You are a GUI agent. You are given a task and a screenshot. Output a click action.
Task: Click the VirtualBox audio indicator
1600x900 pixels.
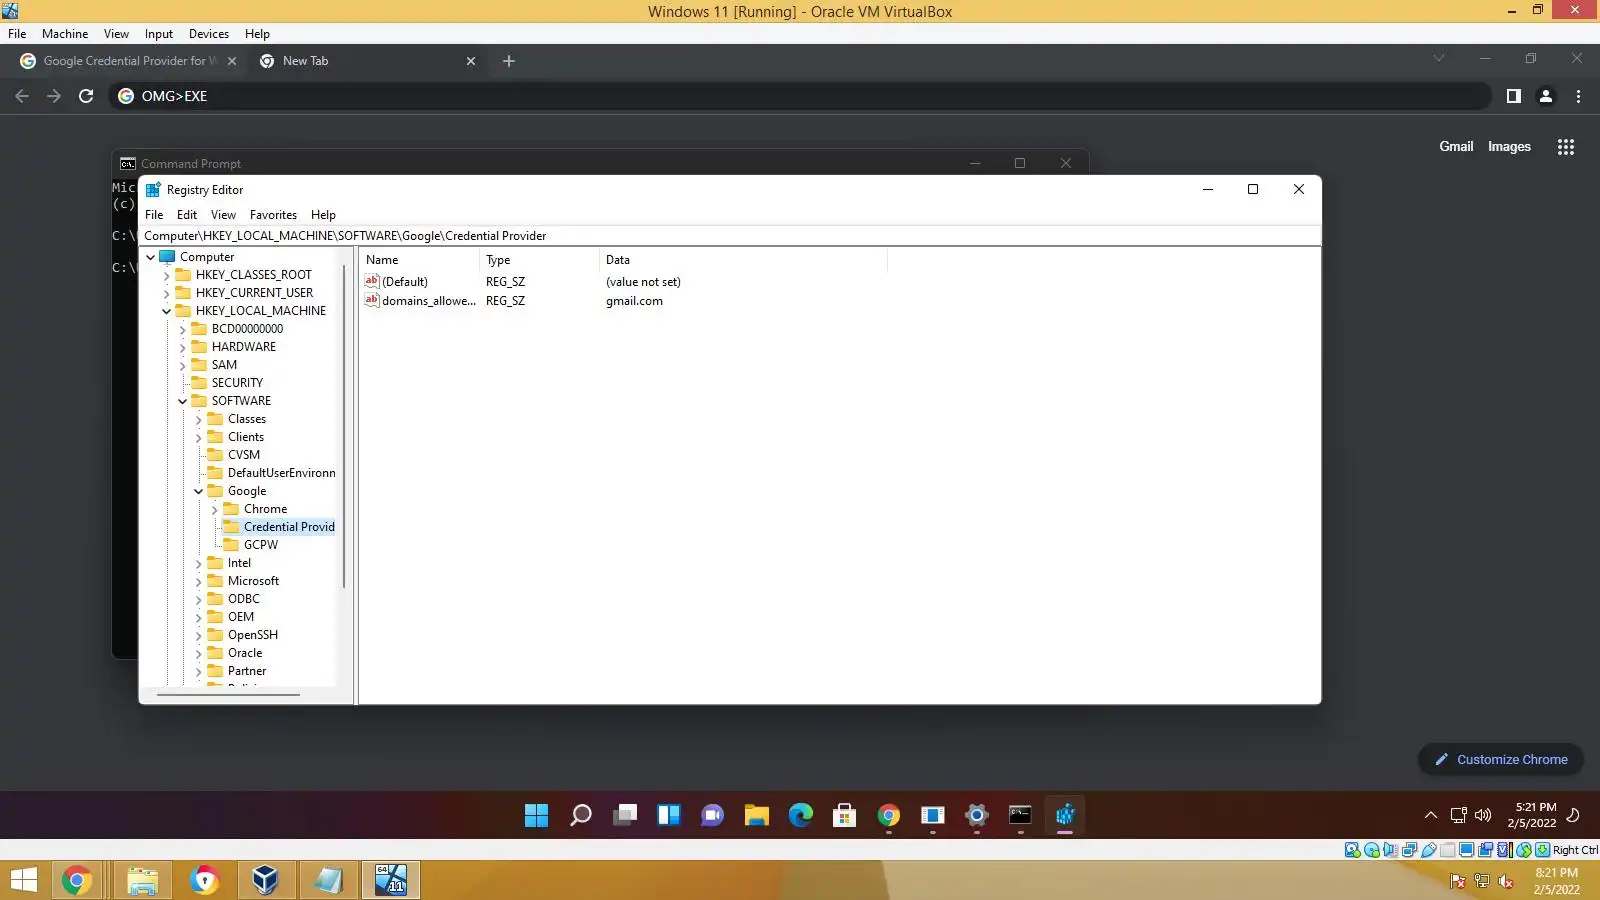[x=1391, y=850]
